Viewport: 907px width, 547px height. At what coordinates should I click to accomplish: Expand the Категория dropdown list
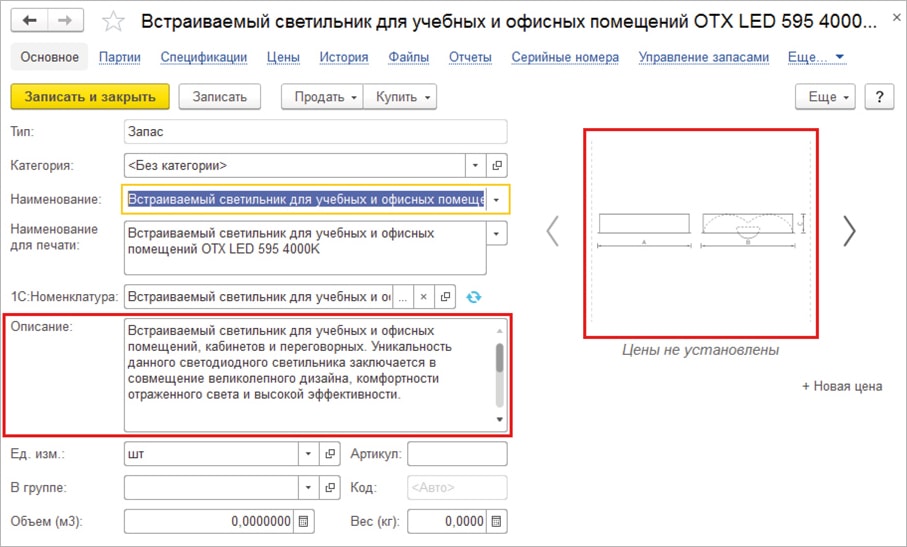tap(474, 165)
